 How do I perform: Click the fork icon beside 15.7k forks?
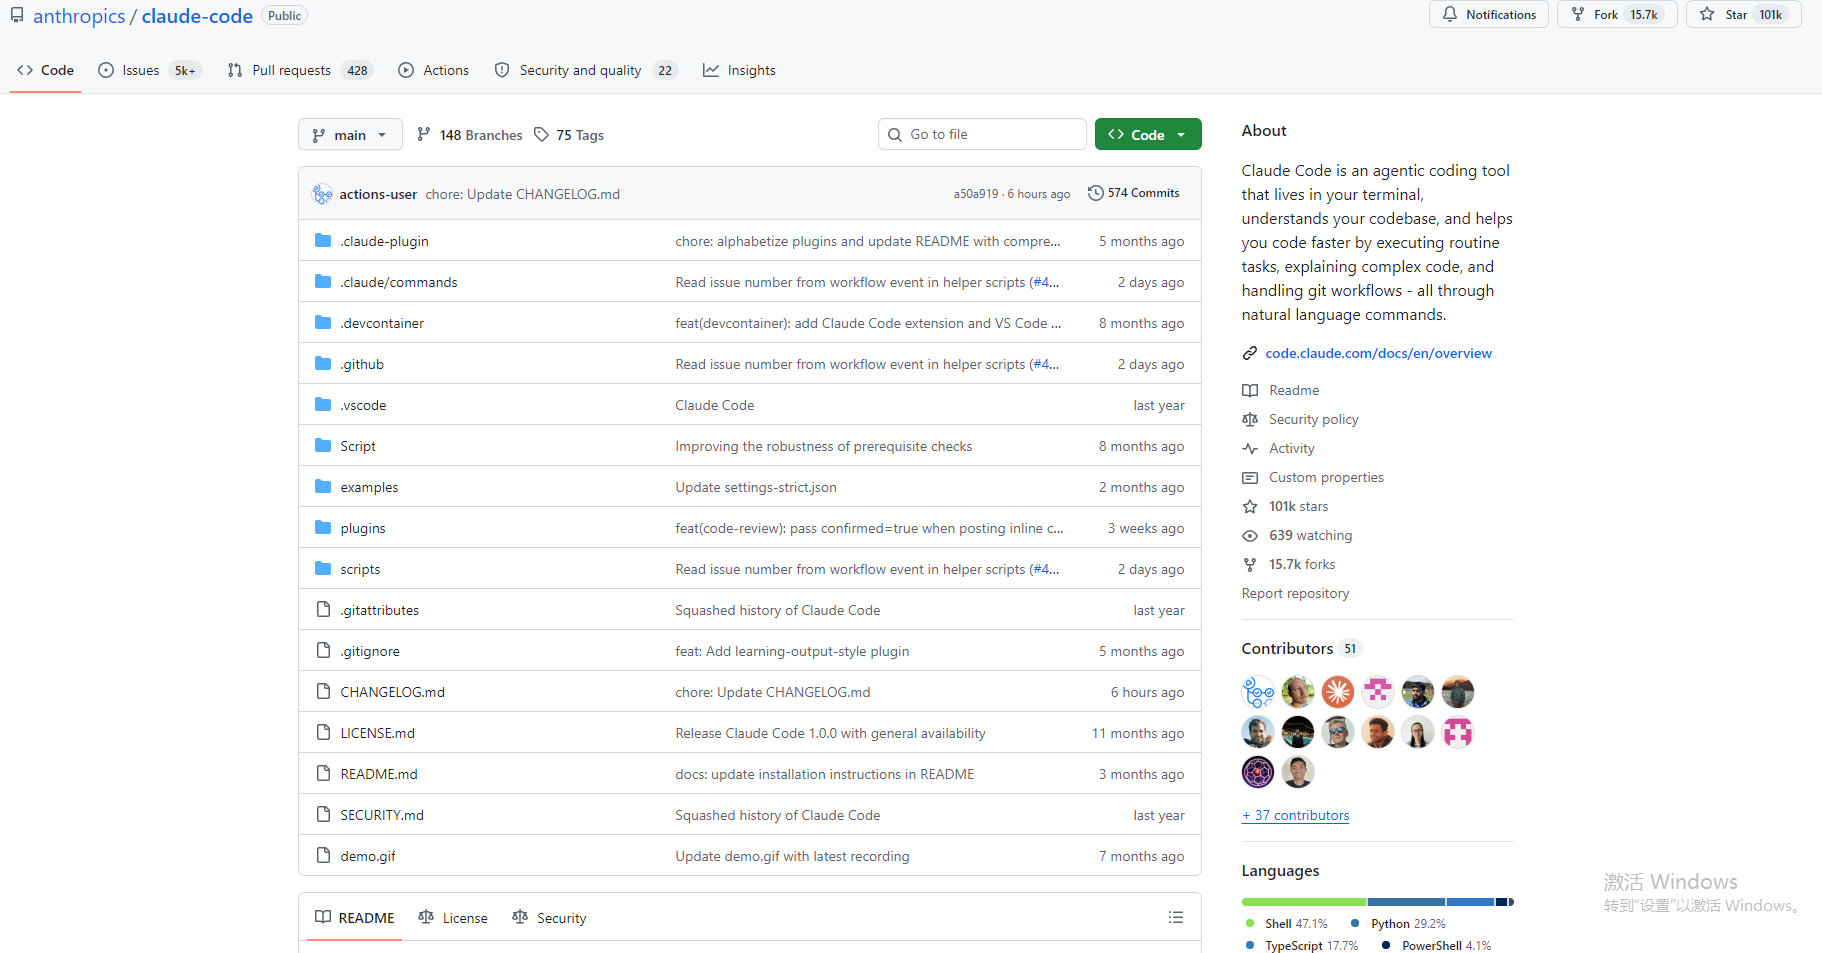tap(1250, 564)
